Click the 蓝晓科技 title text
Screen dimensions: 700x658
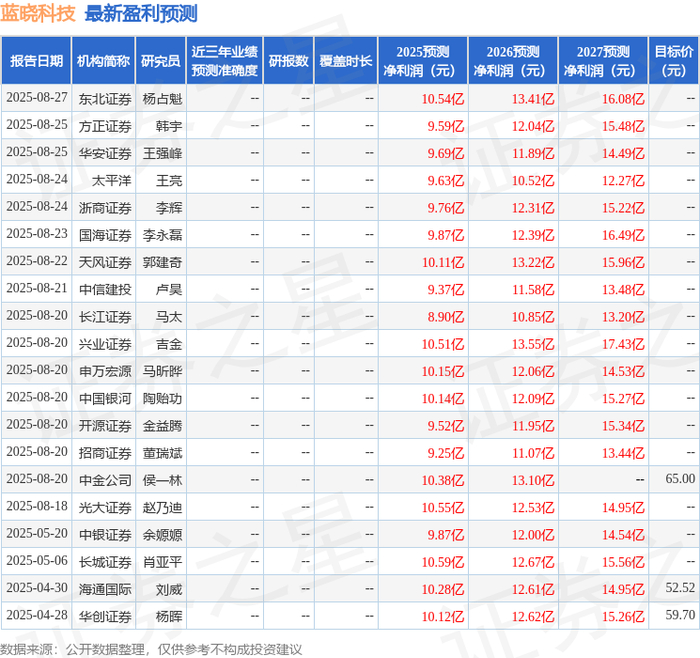pyautogui.click(x=38, y=13)
